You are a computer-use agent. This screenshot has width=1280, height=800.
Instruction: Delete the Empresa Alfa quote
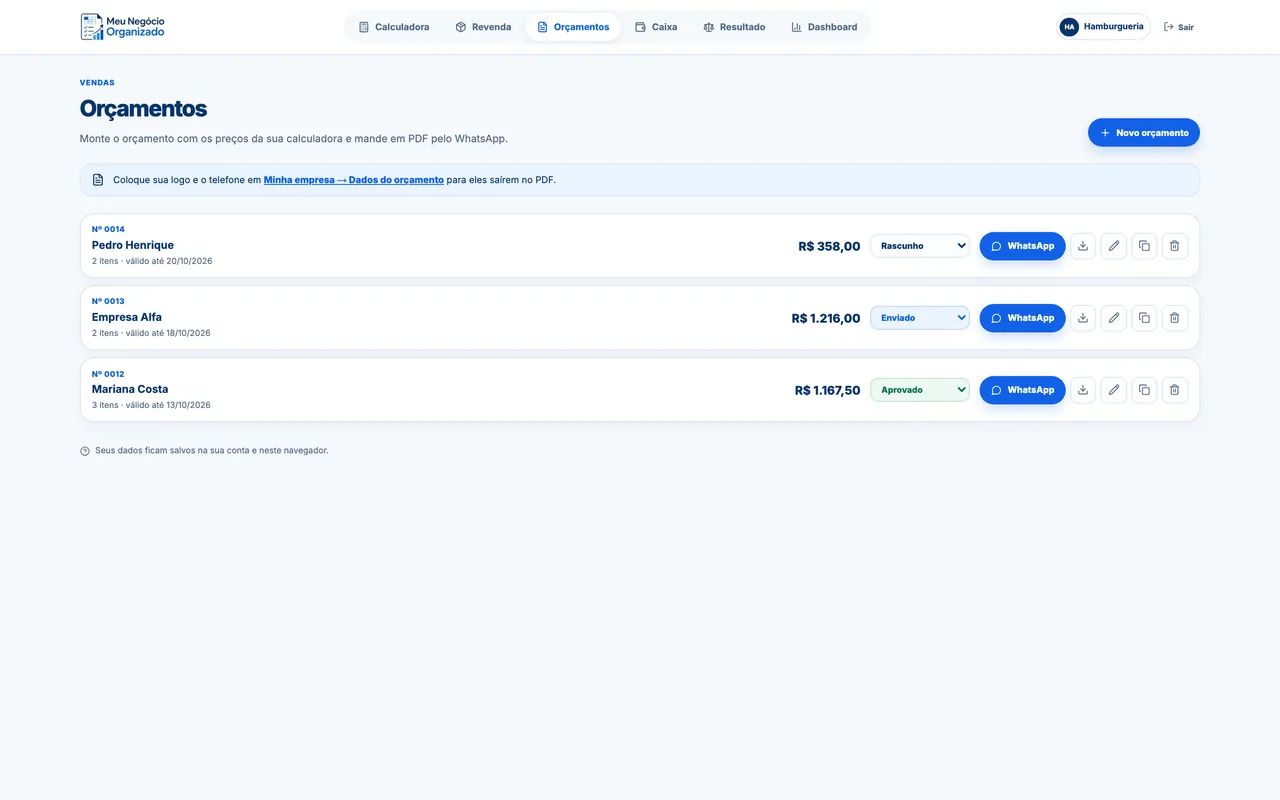[1175, 318]
